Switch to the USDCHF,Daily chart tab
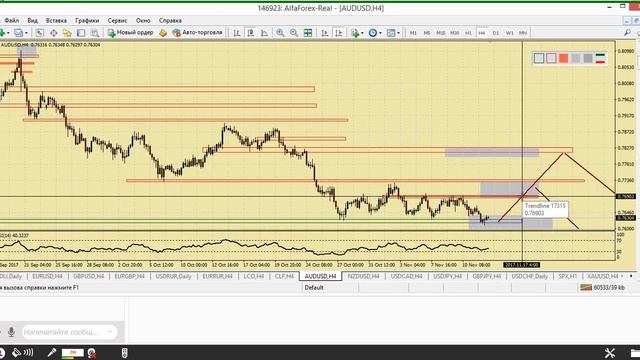 tap(529, 276)
